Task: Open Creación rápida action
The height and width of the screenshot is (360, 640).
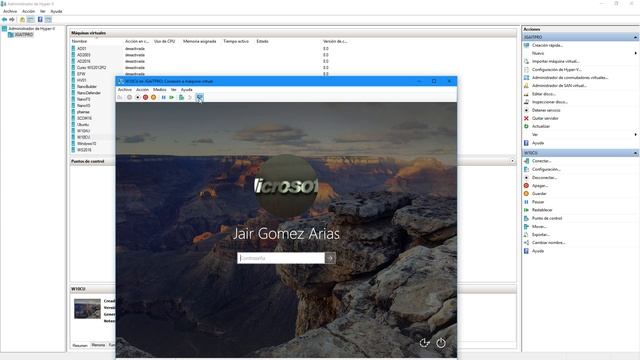Action: tap(547, 45)
